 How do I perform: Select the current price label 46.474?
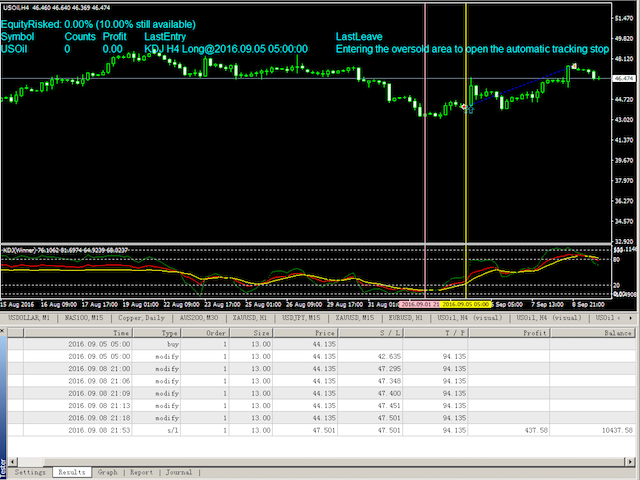point(625,78)
